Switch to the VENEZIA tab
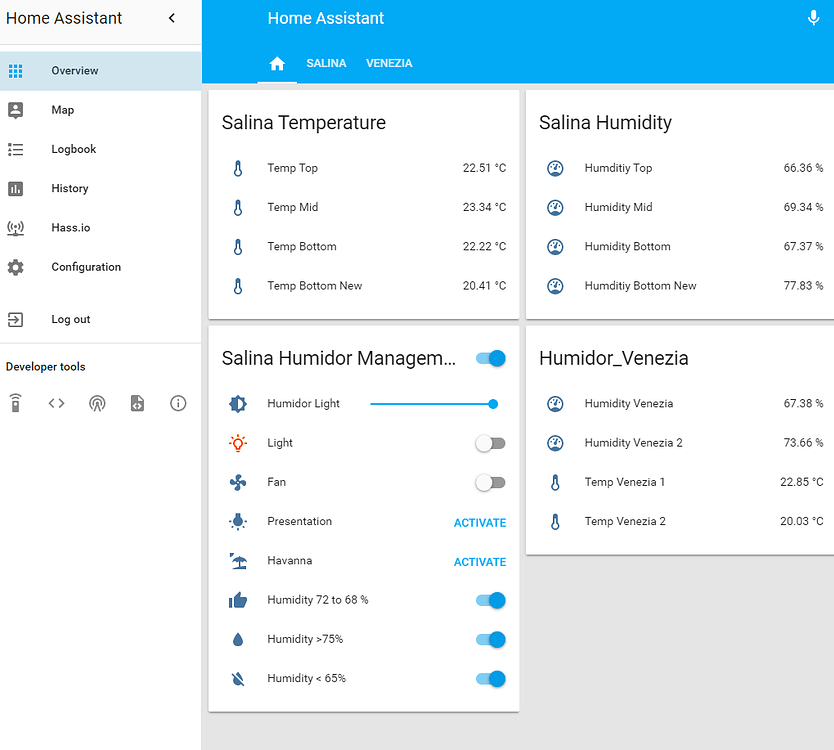The image size is (834, 750). coord(389,63)
